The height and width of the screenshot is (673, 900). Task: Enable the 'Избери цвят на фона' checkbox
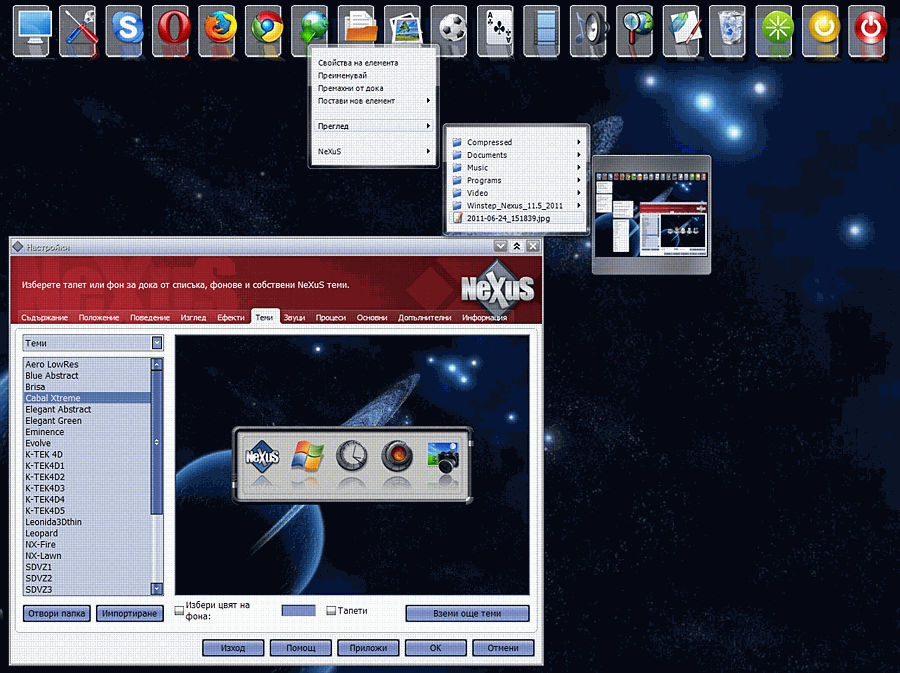(179, 611)
